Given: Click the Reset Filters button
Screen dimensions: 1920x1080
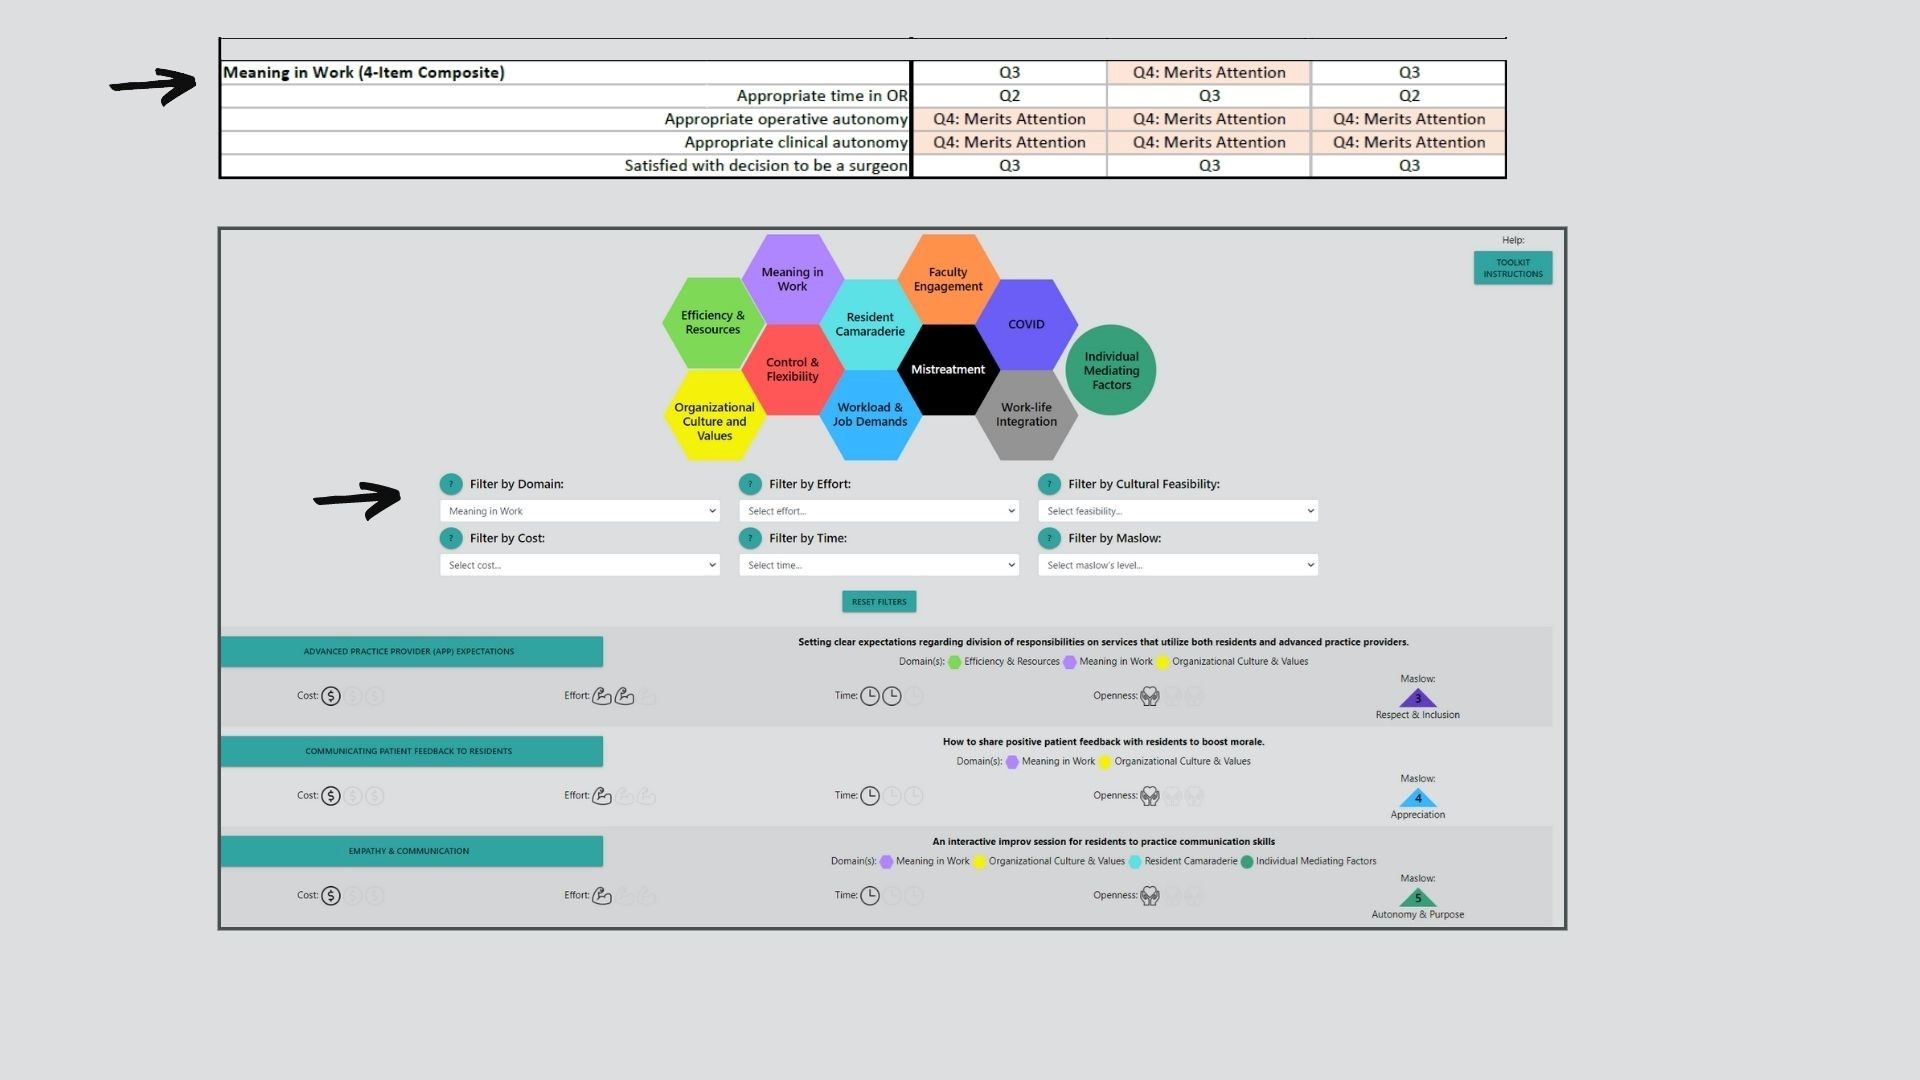Looking at the screenshot, I should tap(879, 602).
